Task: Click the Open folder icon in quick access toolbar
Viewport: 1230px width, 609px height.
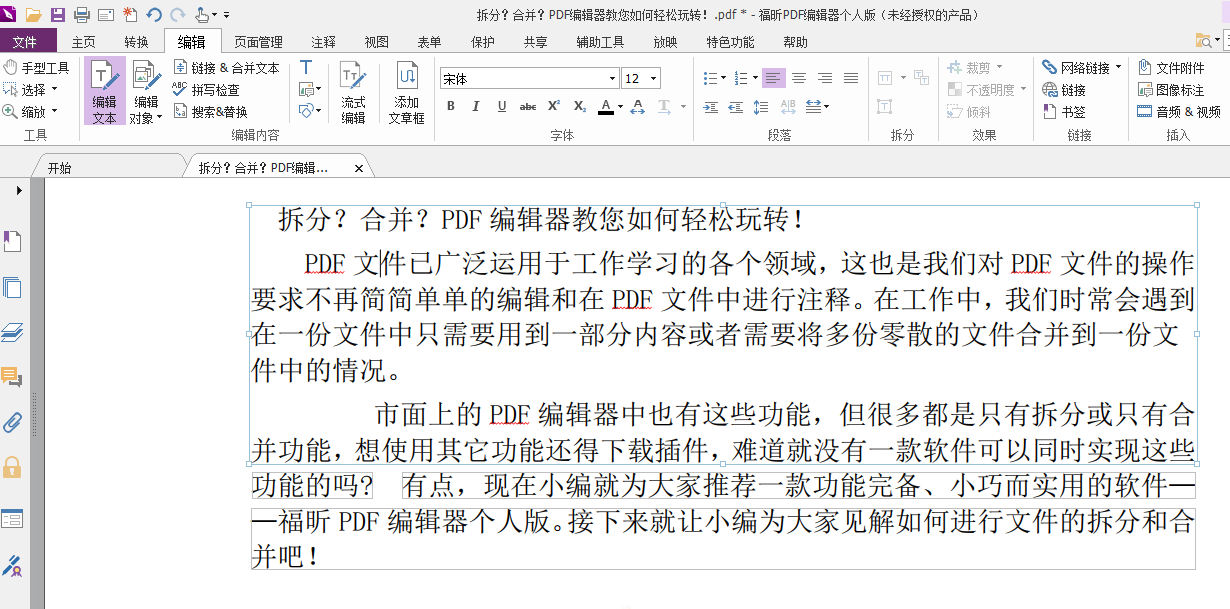Action: click(33, 14)
